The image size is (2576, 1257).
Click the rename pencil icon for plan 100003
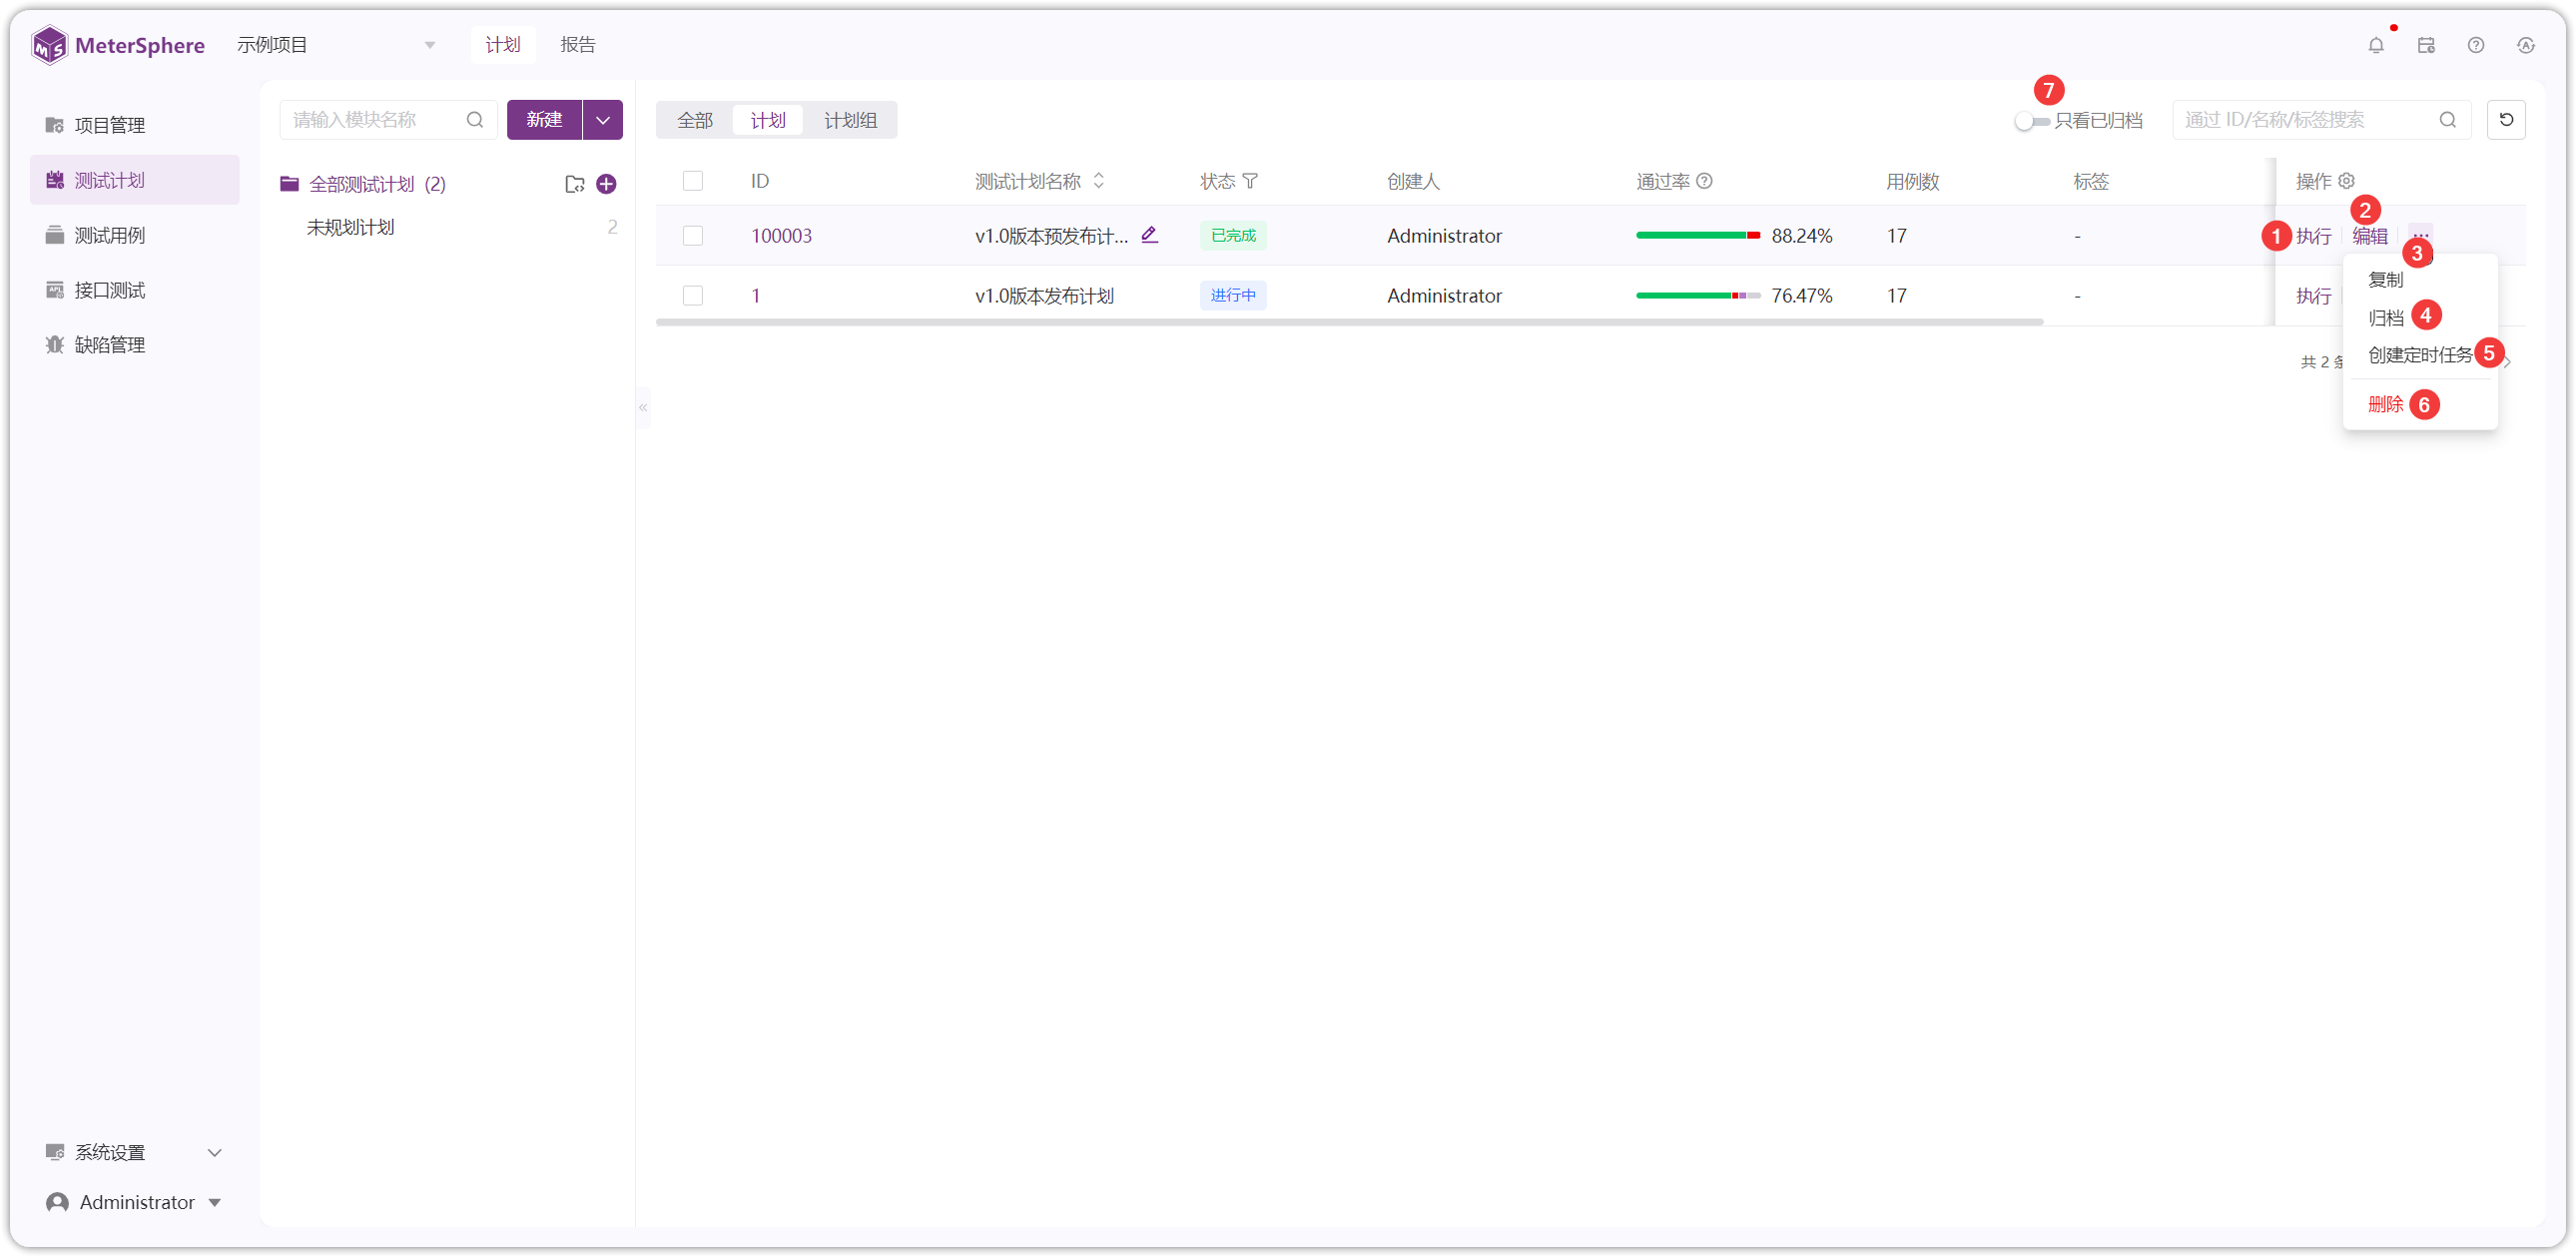click(1150, 235)
